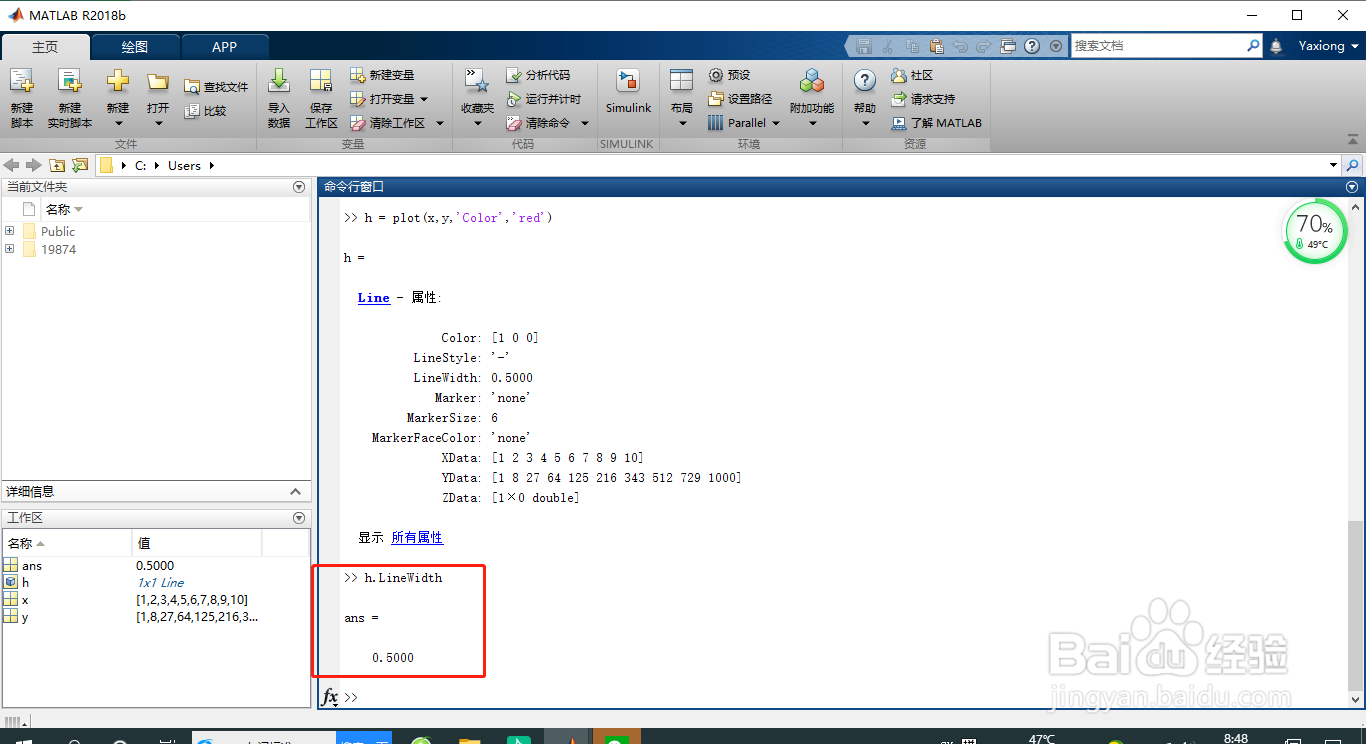Open the Yaxiong account dropdown
The image size is (1366, 744).
coord(1329,46)
